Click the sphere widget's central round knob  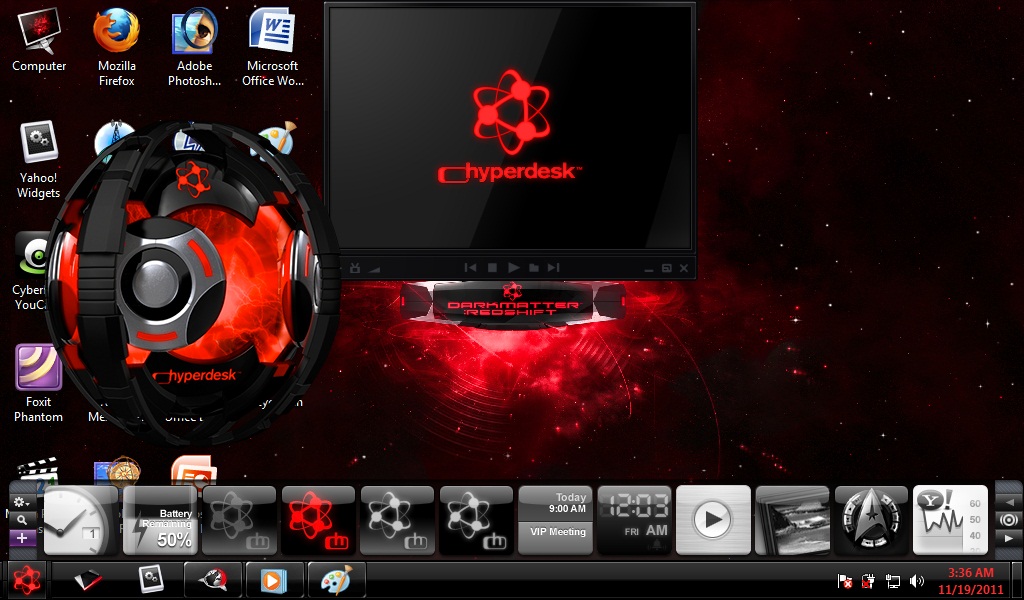156,283
